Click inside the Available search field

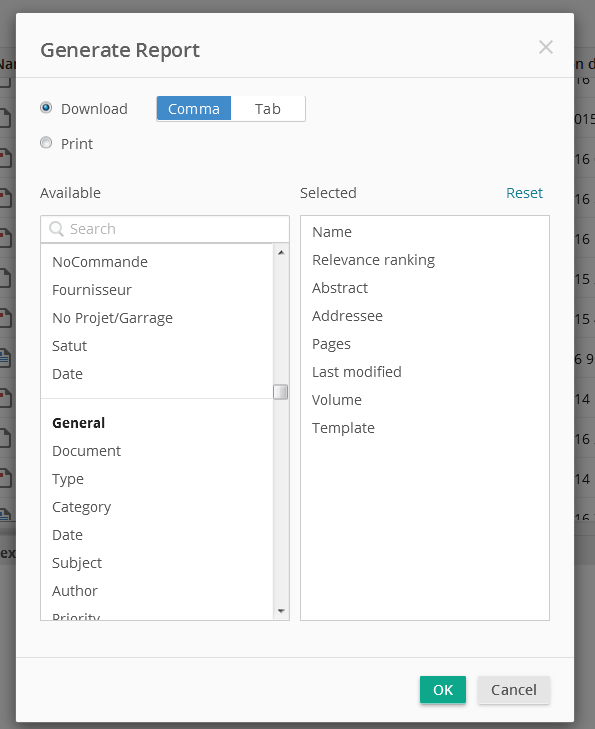(165, 229)
